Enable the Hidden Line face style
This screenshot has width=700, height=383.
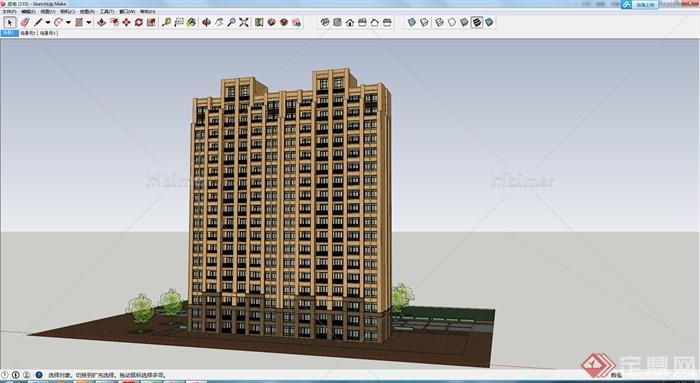click(452, 22)
